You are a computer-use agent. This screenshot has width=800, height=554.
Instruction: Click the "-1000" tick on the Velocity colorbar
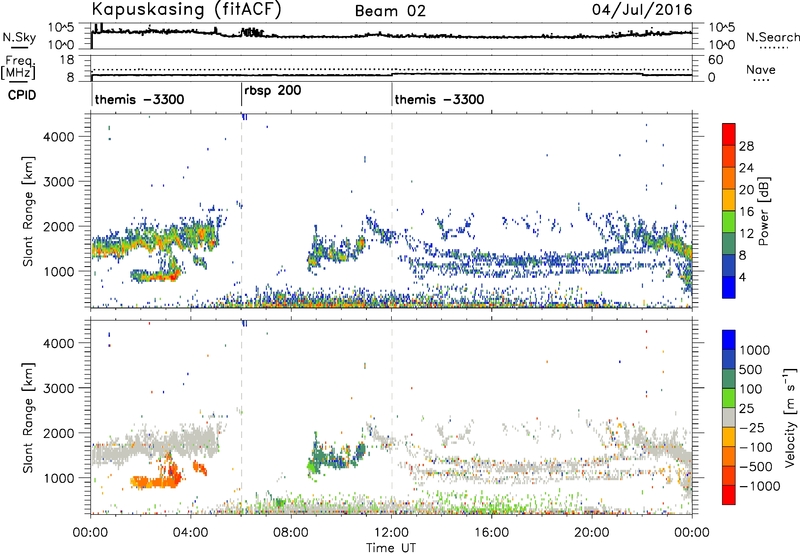pyautogui.click(x=760, y=486)
